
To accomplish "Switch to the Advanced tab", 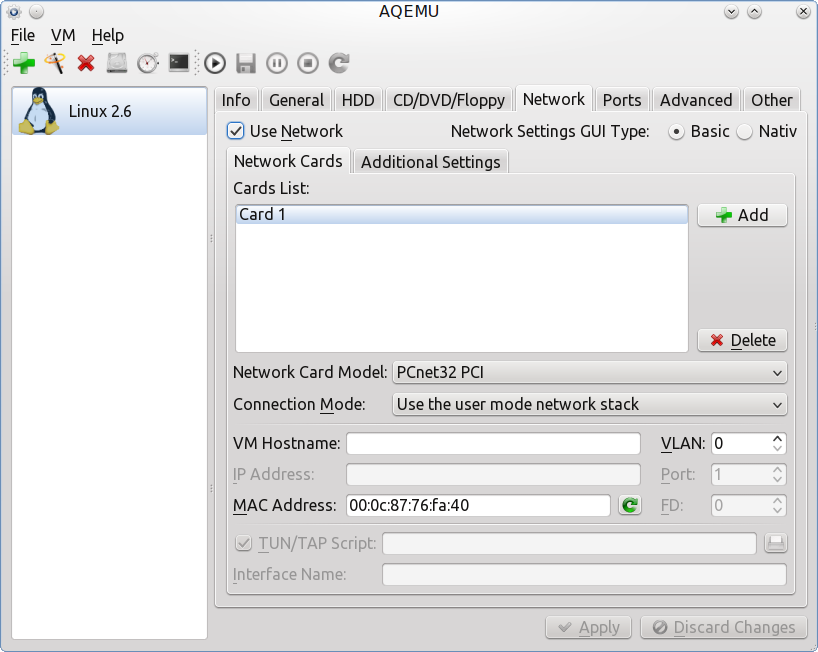I will [696, 100].
